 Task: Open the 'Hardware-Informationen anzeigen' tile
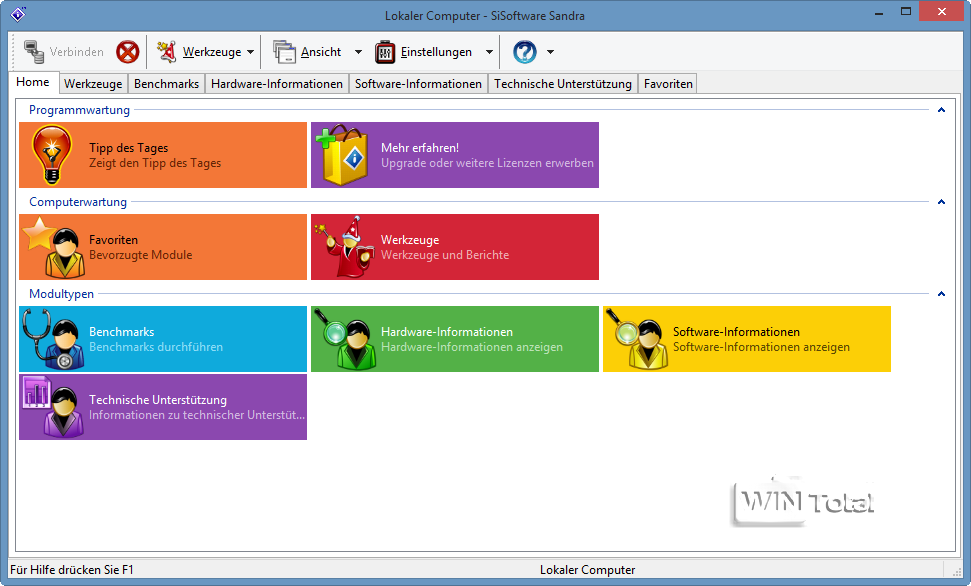pyautogui.click(x=455, y=339)
